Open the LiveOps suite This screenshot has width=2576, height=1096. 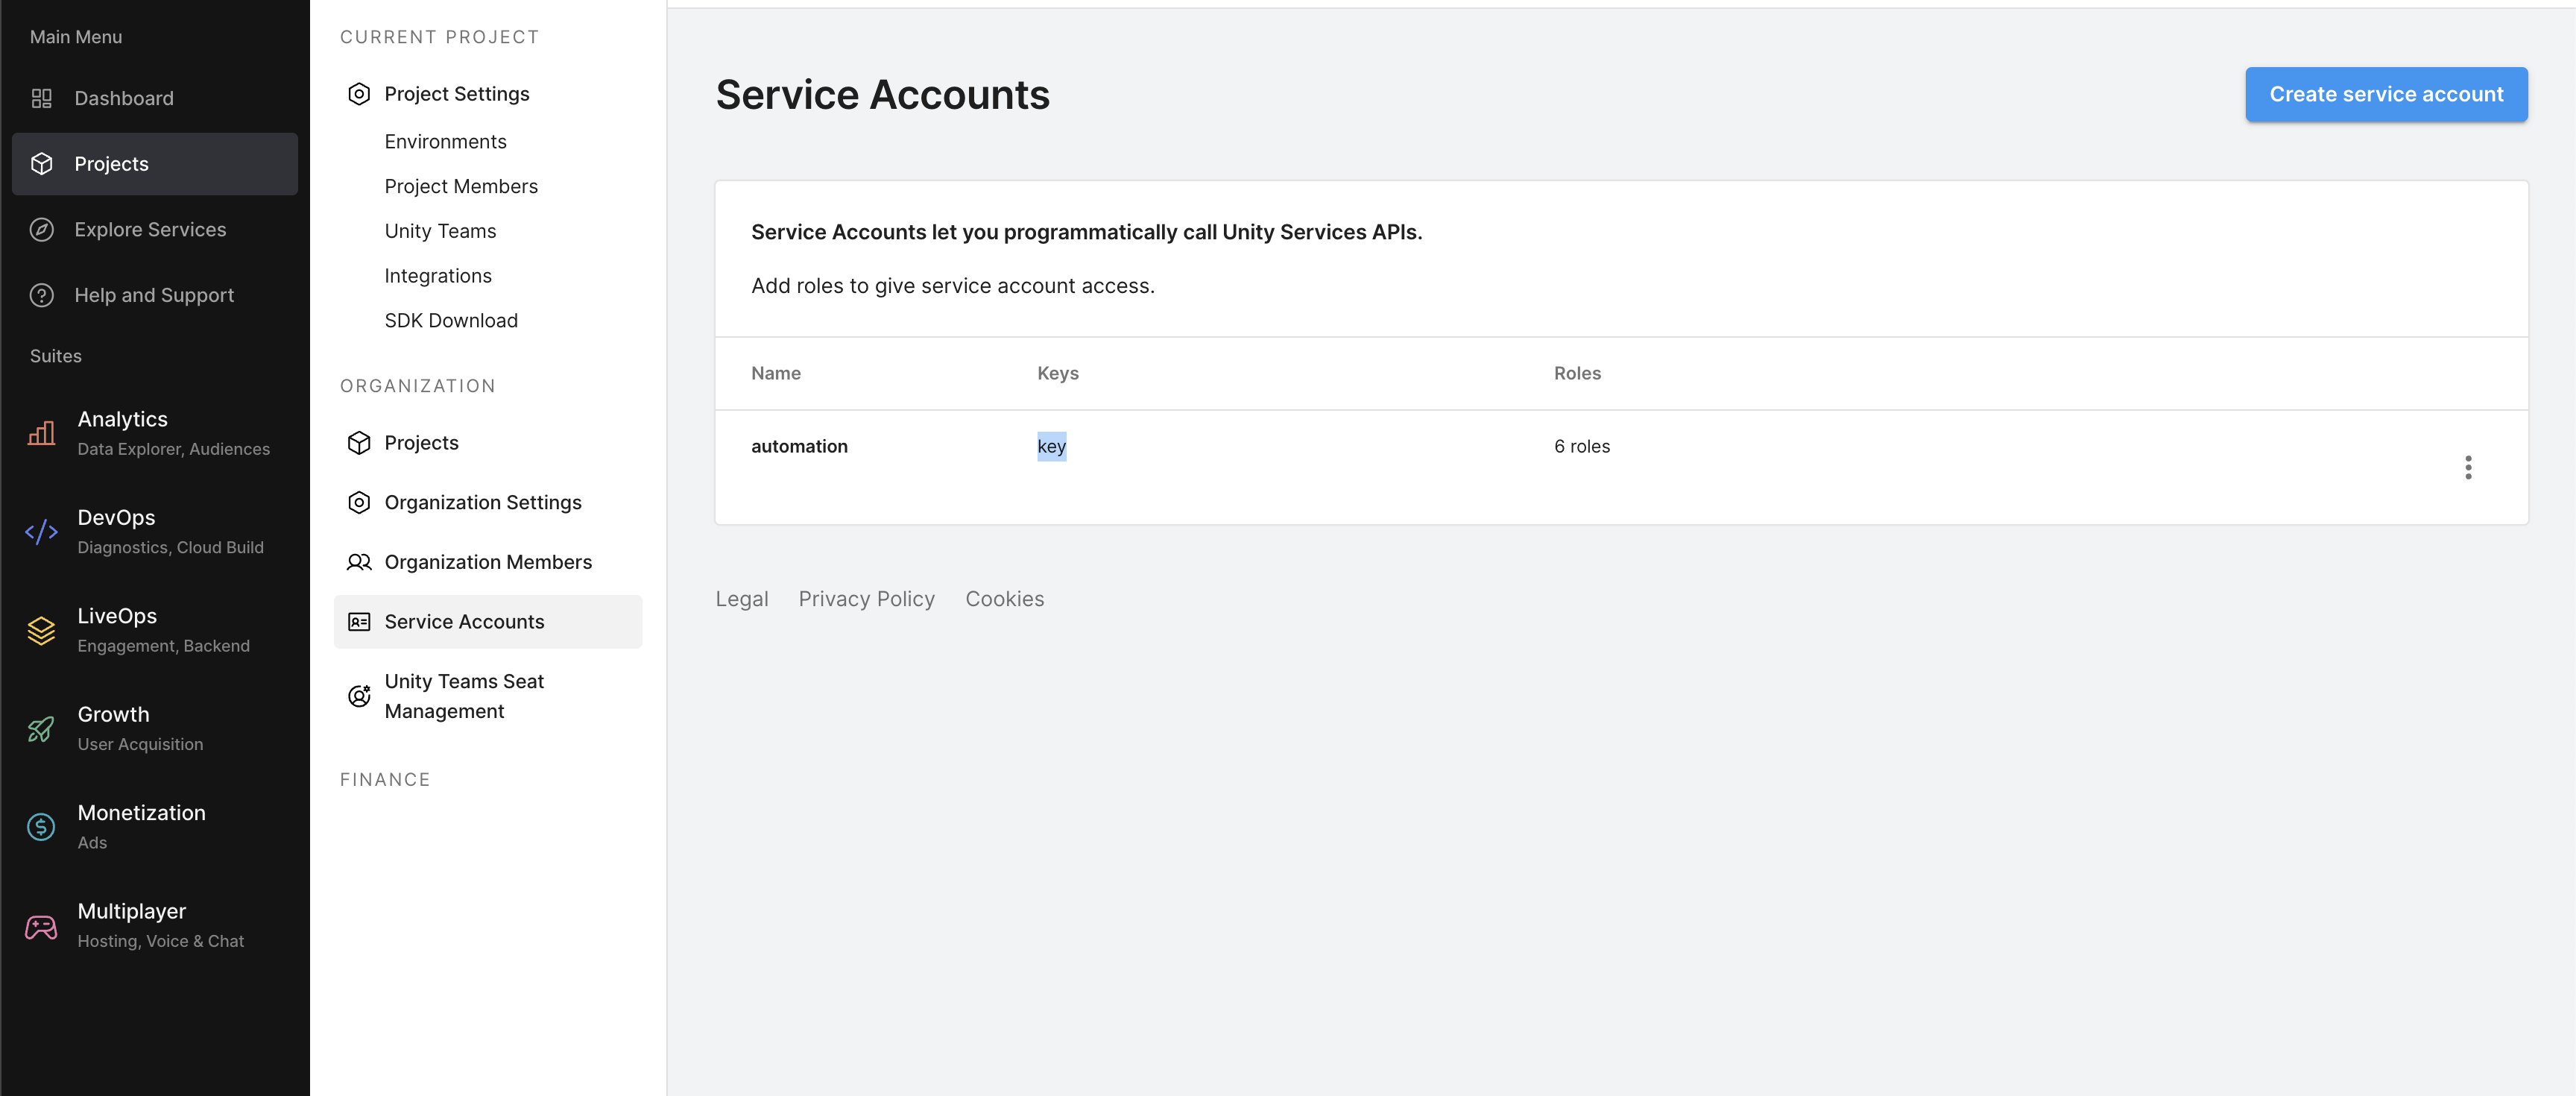click(x=155, y=630)
